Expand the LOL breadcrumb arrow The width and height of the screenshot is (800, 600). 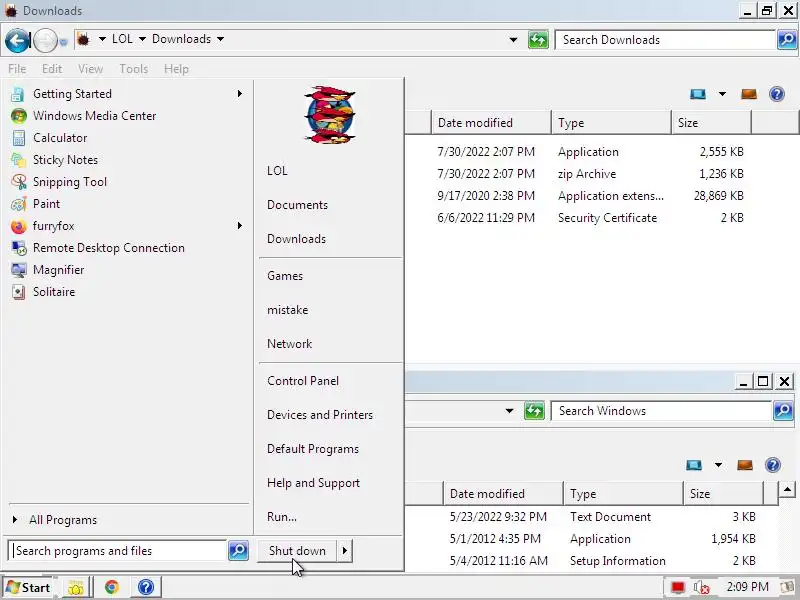click(x=142, y=39)
